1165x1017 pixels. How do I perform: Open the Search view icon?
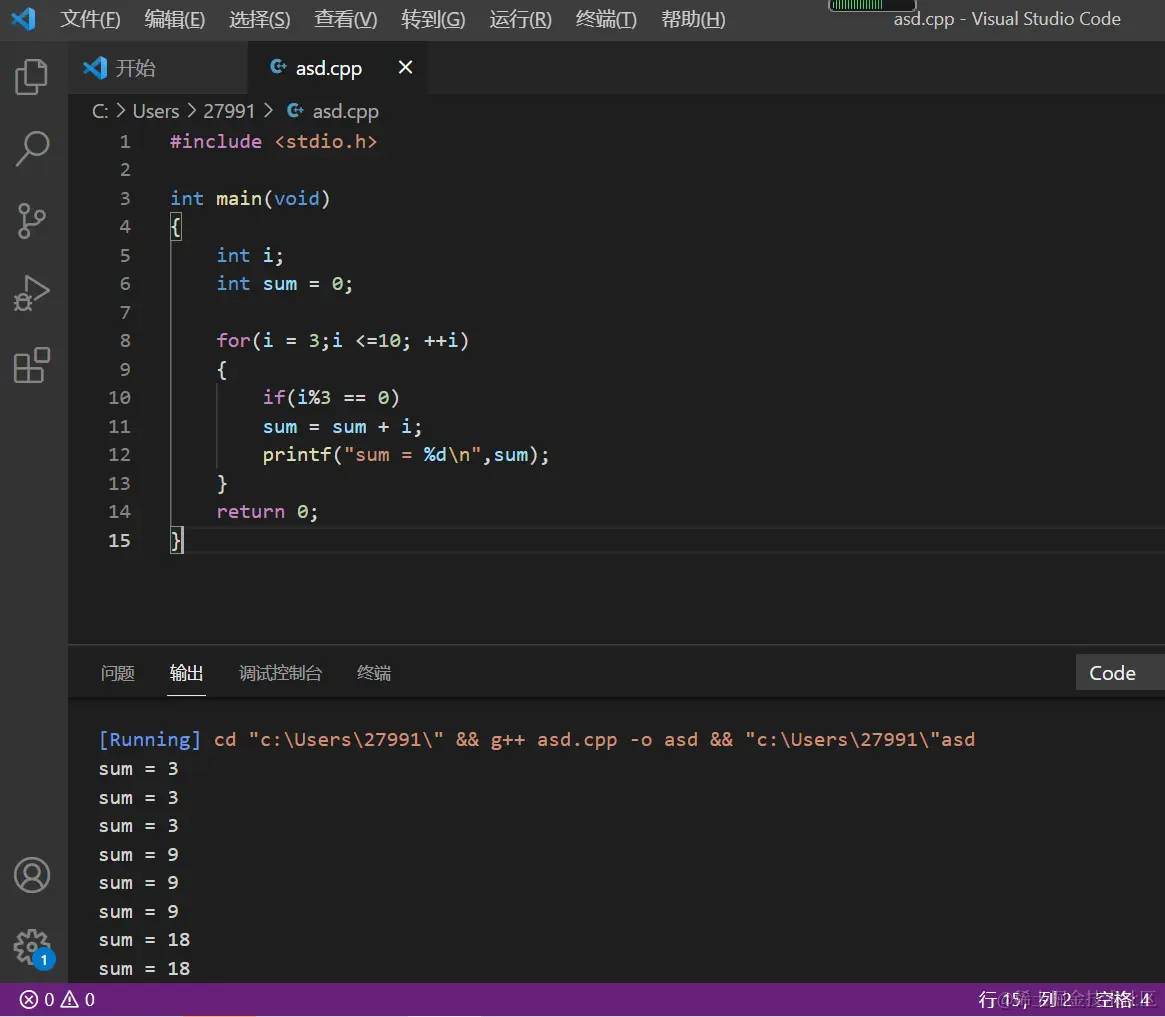click(x=32, y=148)
